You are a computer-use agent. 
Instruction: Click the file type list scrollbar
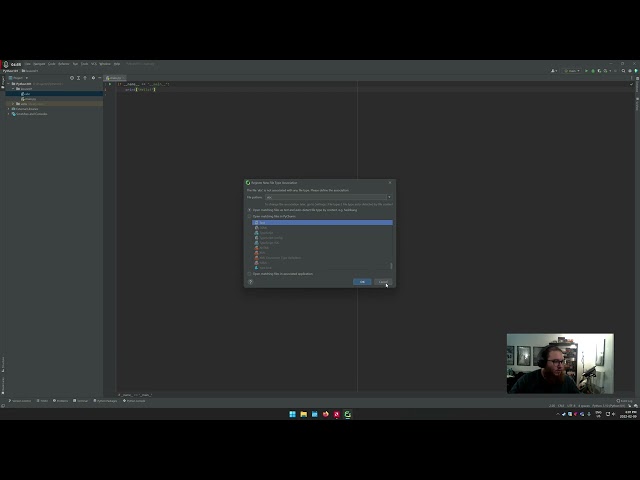tap(391, 266)
